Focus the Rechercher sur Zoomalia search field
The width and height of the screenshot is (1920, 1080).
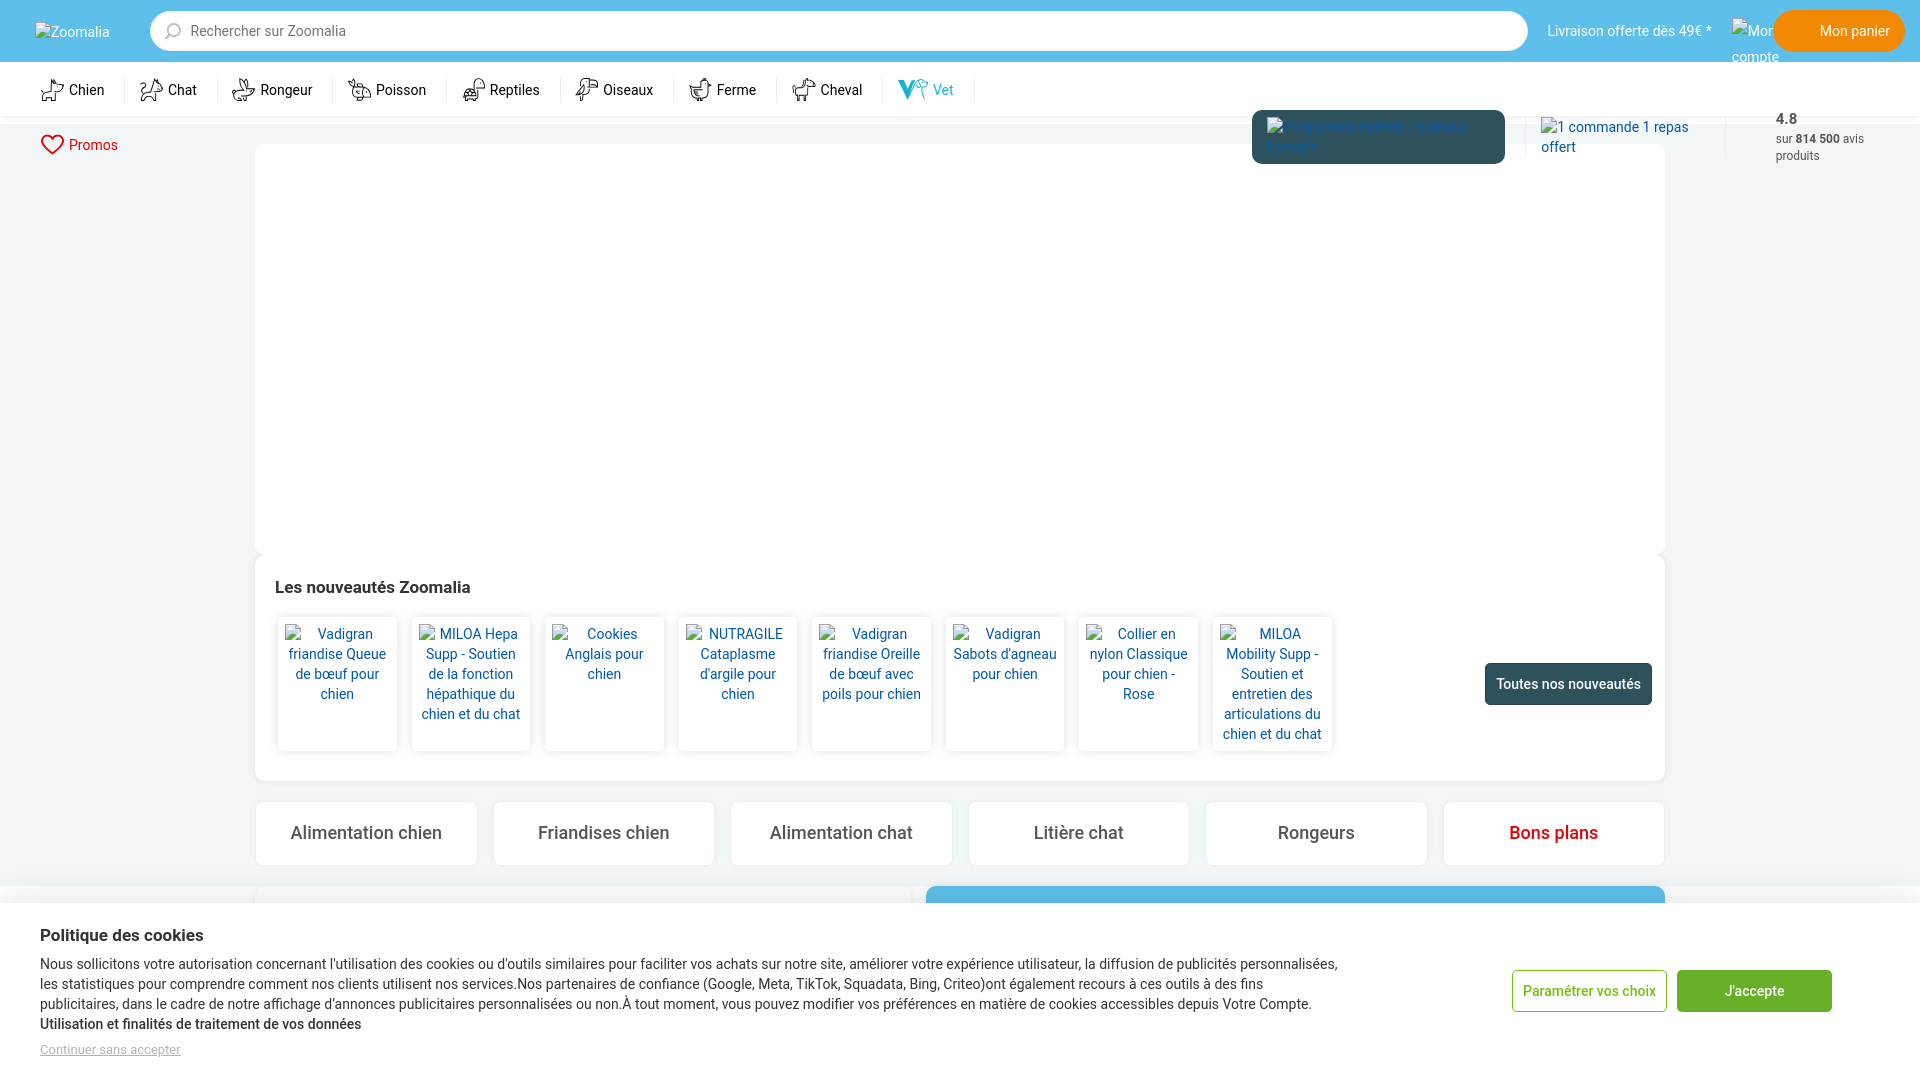pyautogui.click(x=839, y=31)
